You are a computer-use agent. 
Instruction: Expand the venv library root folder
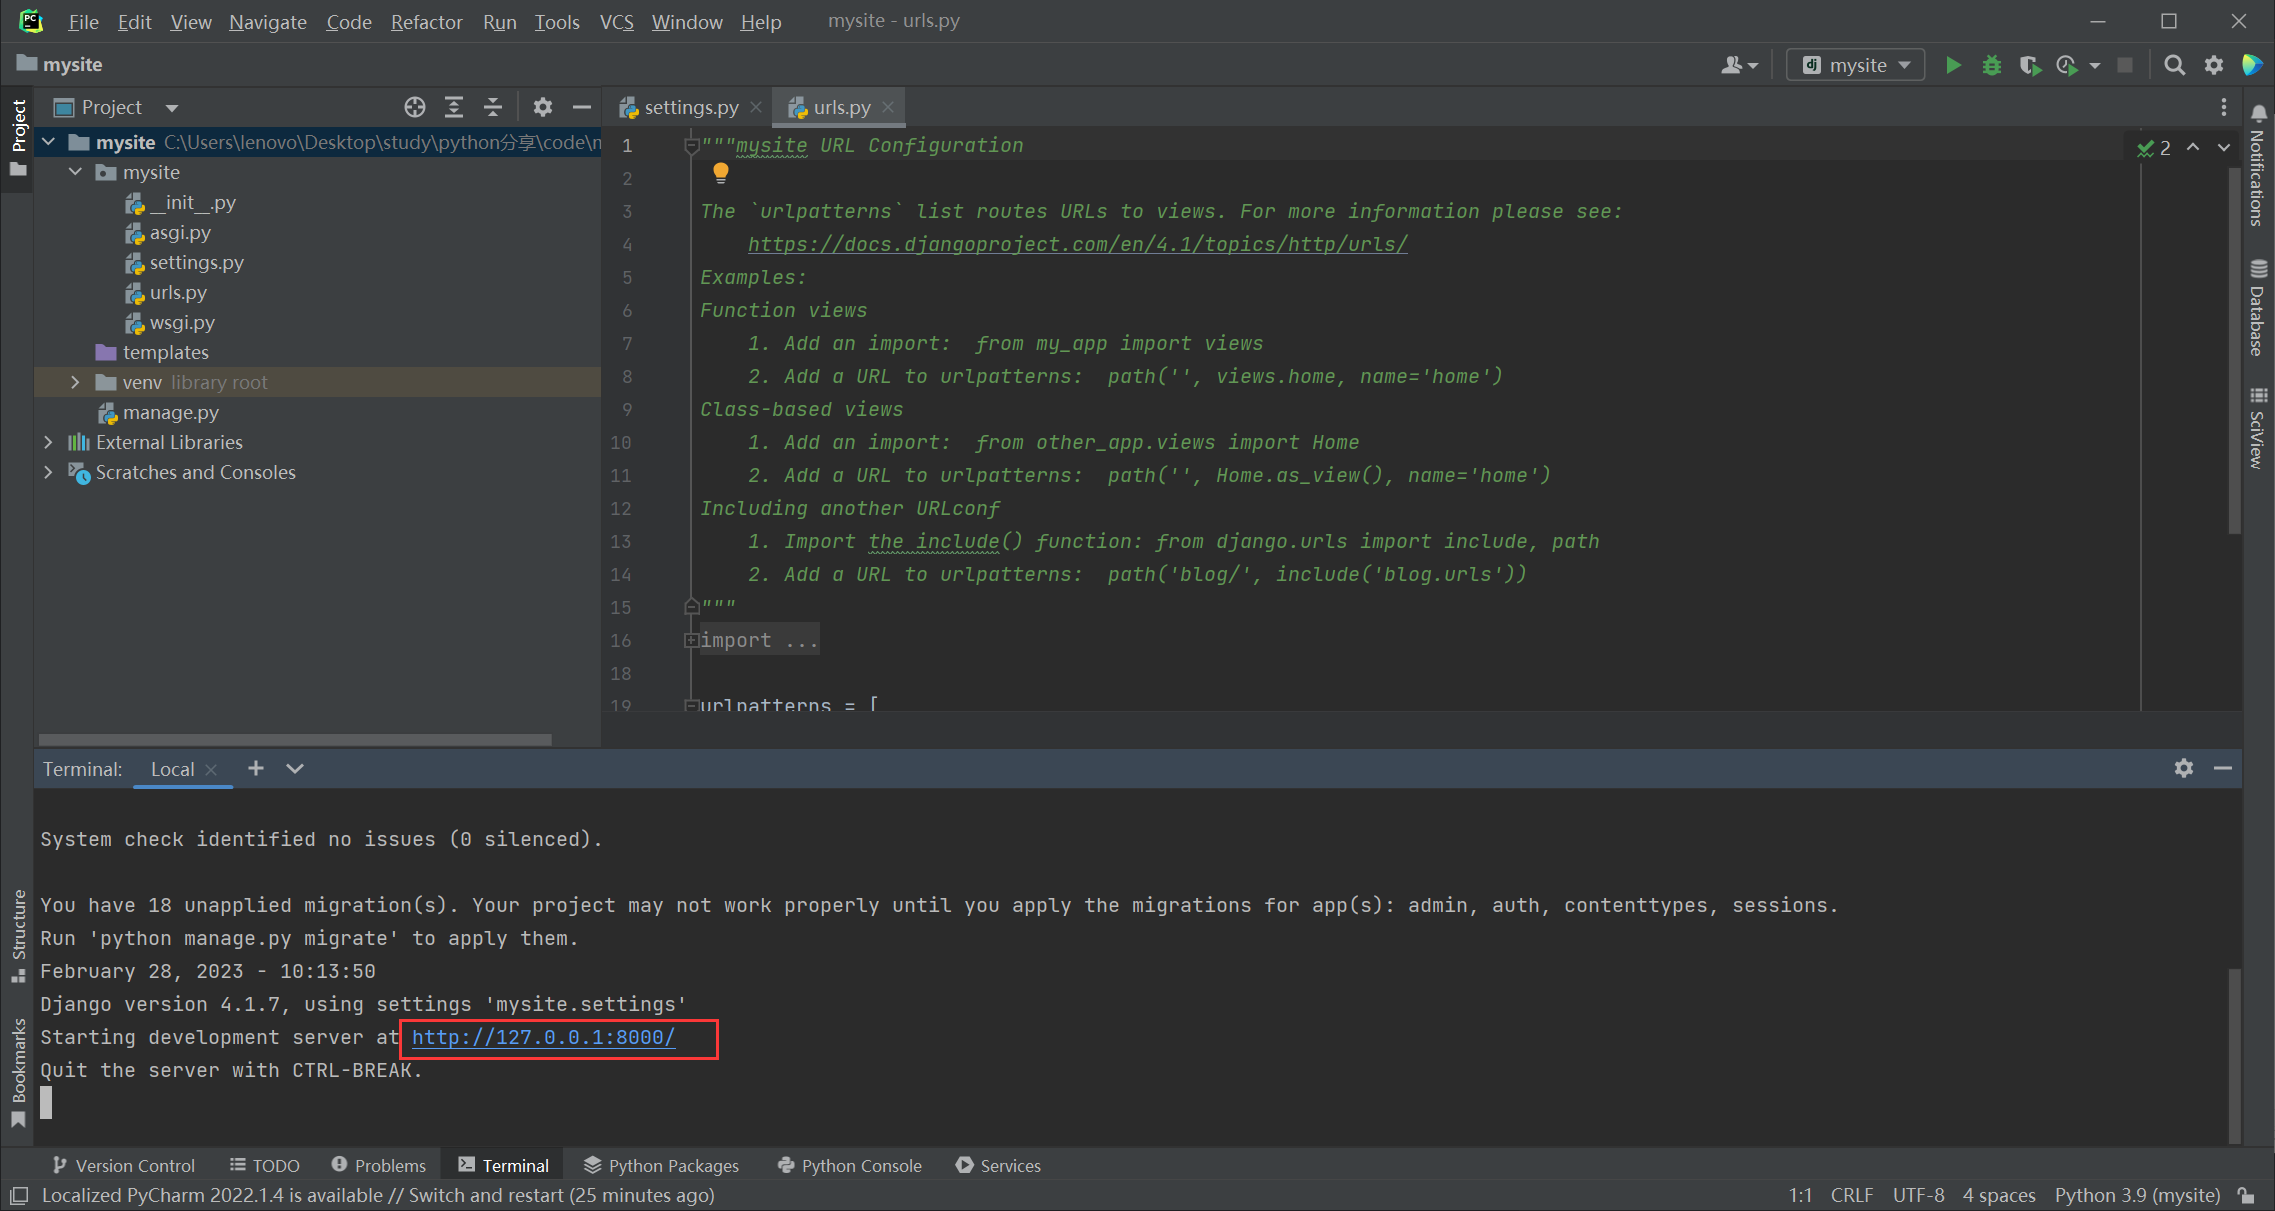75,382
